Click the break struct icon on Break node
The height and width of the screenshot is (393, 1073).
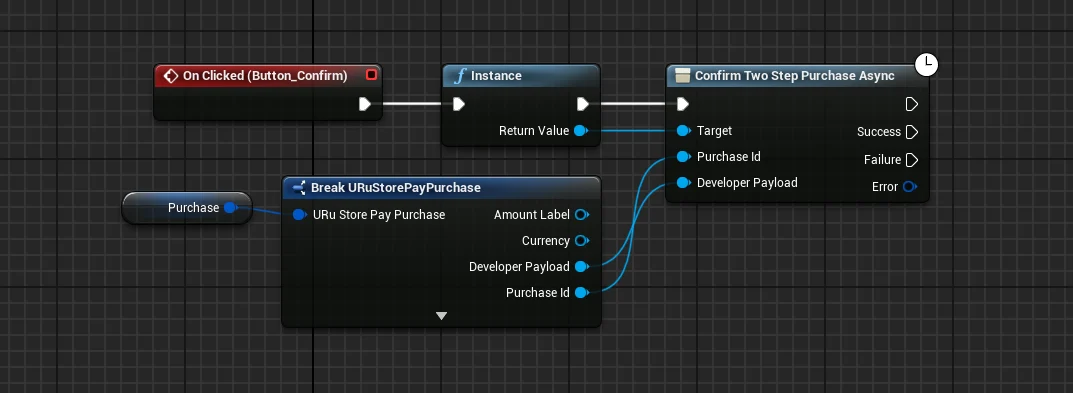298,188
